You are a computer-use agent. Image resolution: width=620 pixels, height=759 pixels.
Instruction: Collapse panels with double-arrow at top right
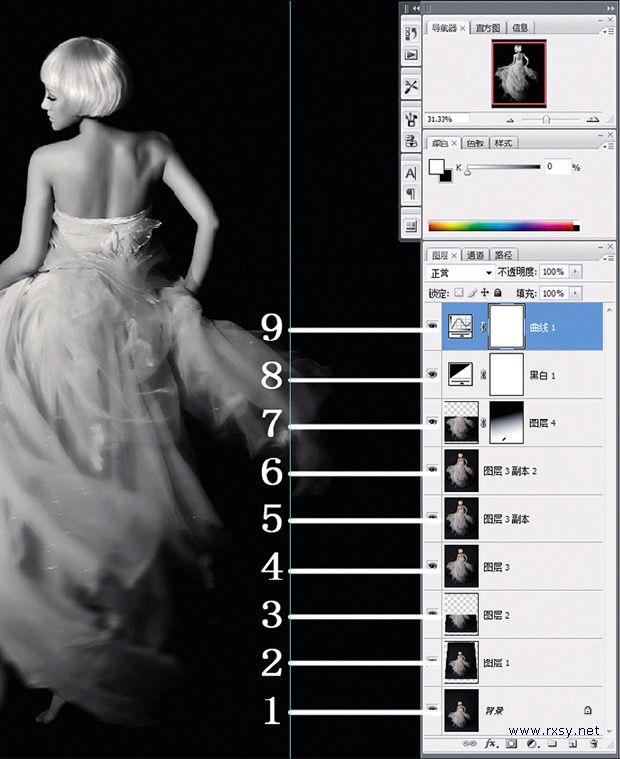tap(610, 8)
